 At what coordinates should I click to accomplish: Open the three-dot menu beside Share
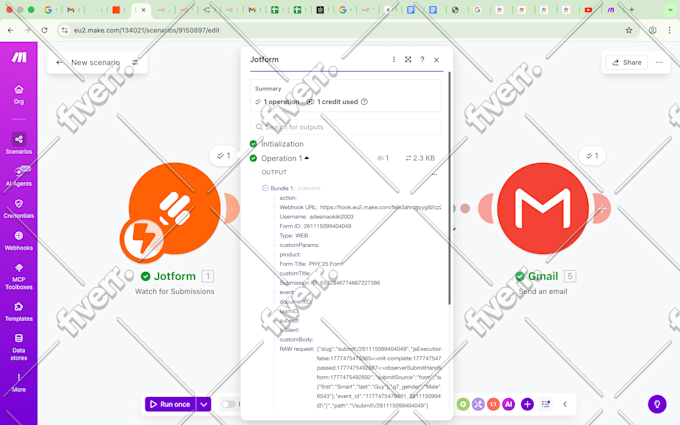click(x=659, y=62)
